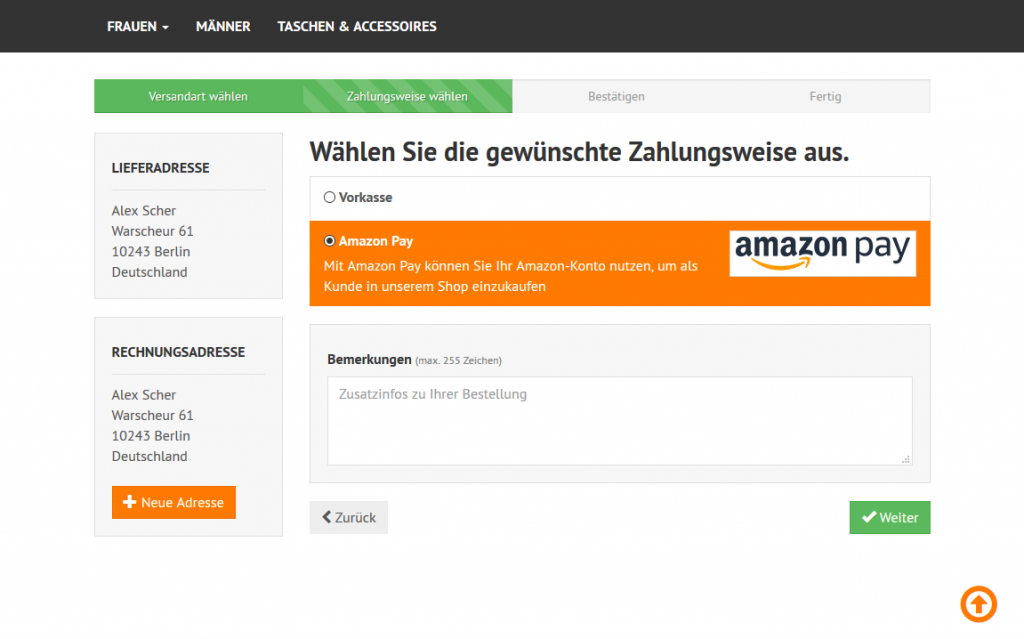Grab the text area resize handle
This screenshot has width=1024, height=639.
906,459
